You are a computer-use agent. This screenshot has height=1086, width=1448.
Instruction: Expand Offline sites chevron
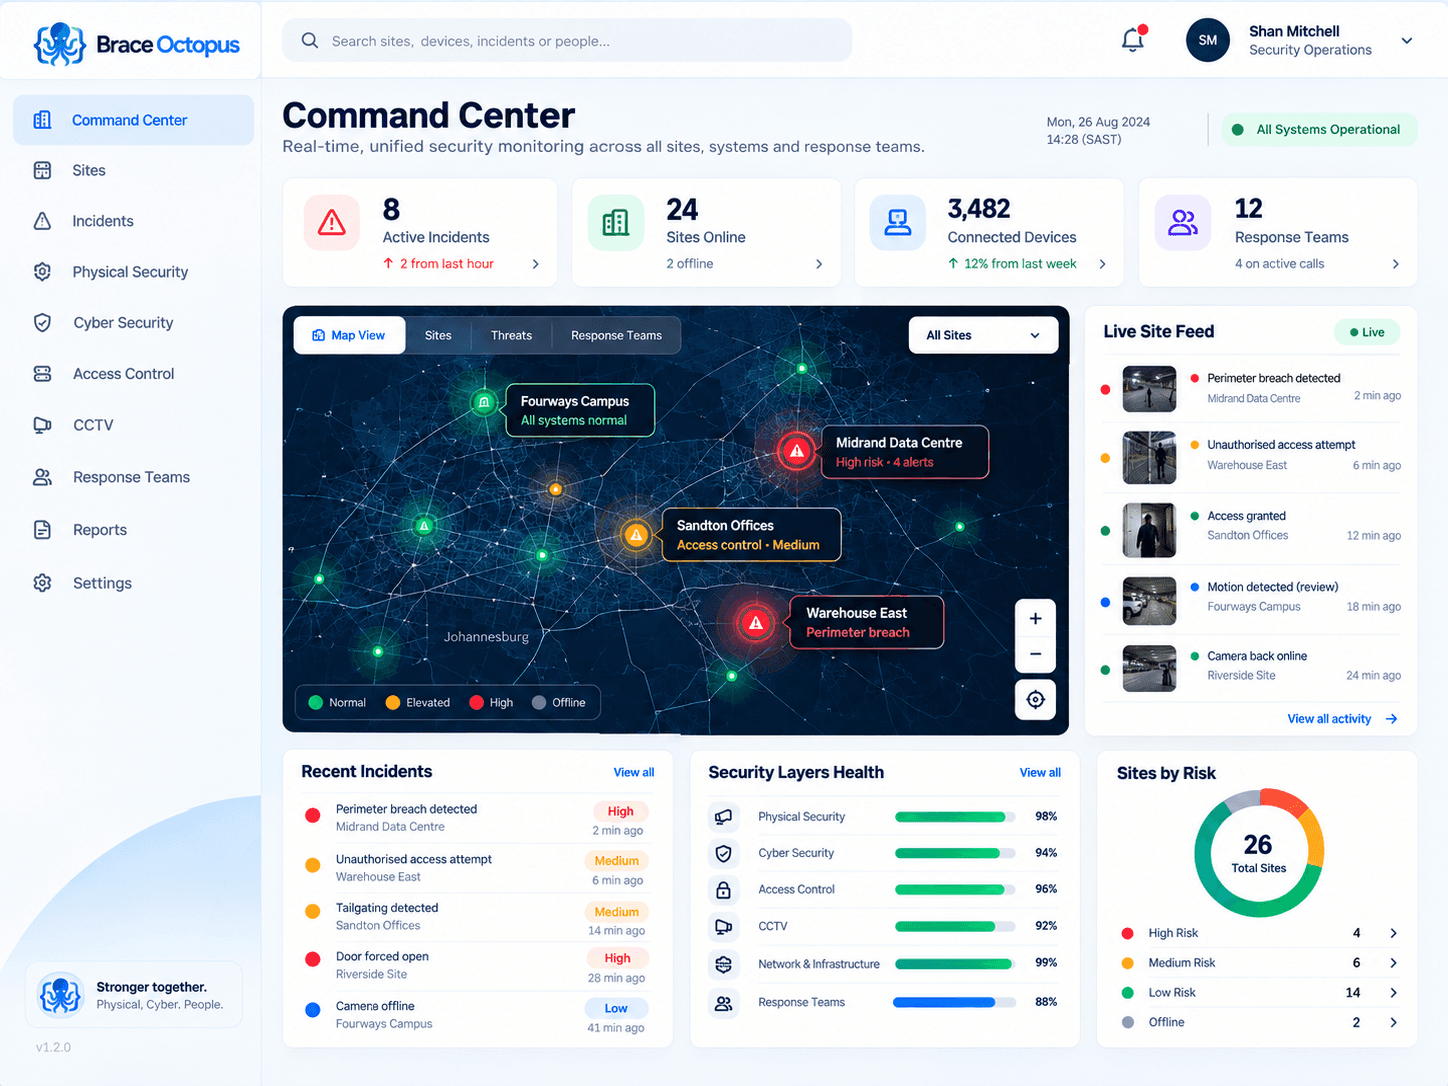point(1393,1022)
